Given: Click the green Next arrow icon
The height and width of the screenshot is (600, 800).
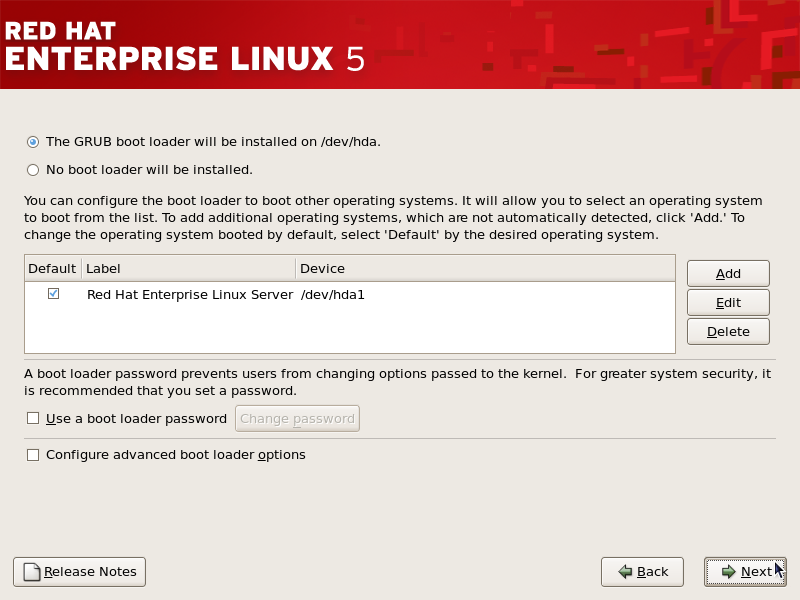Looking at the screenshot, I should 729,572.
